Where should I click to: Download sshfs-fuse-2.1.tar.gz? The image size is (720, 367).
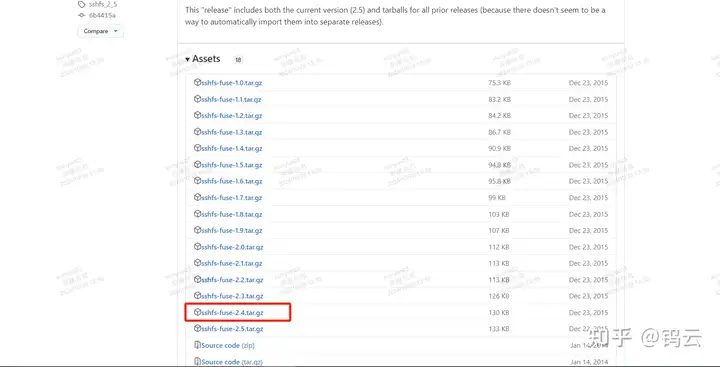[231, 263]
